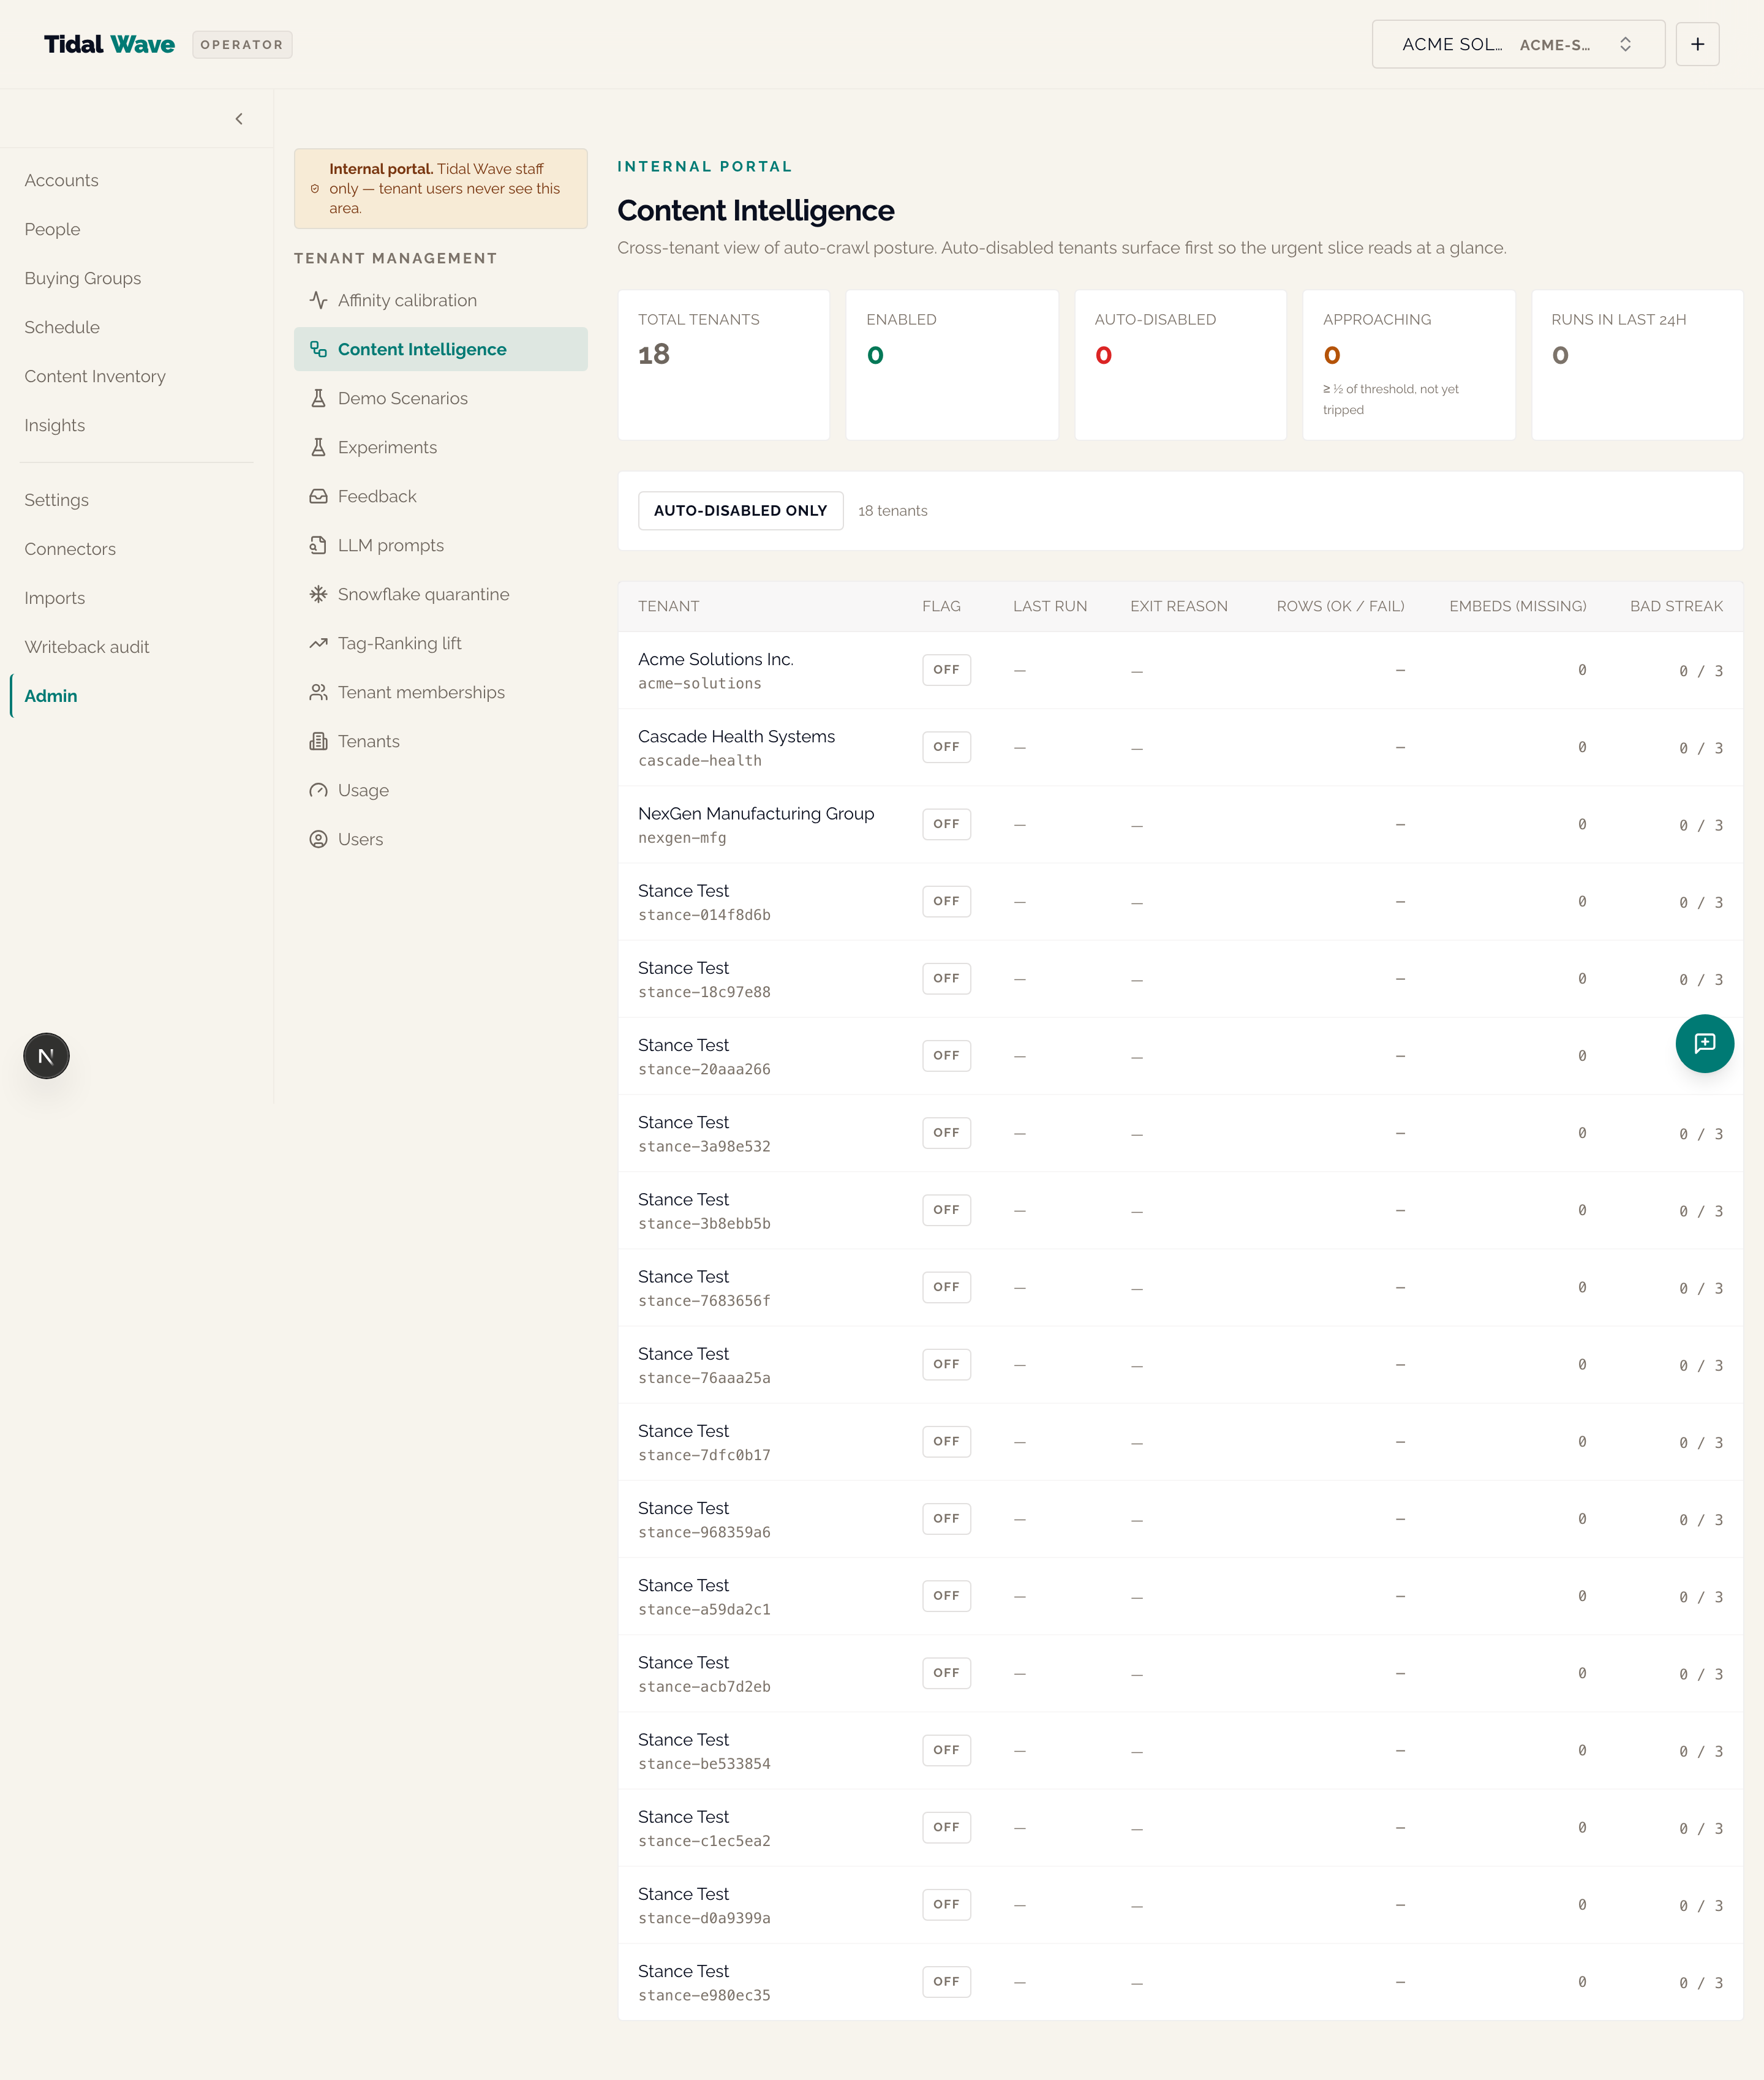Click the stance-968359a6 tenant slug
1764x2080 pixels.
(x=704, y=1532)
